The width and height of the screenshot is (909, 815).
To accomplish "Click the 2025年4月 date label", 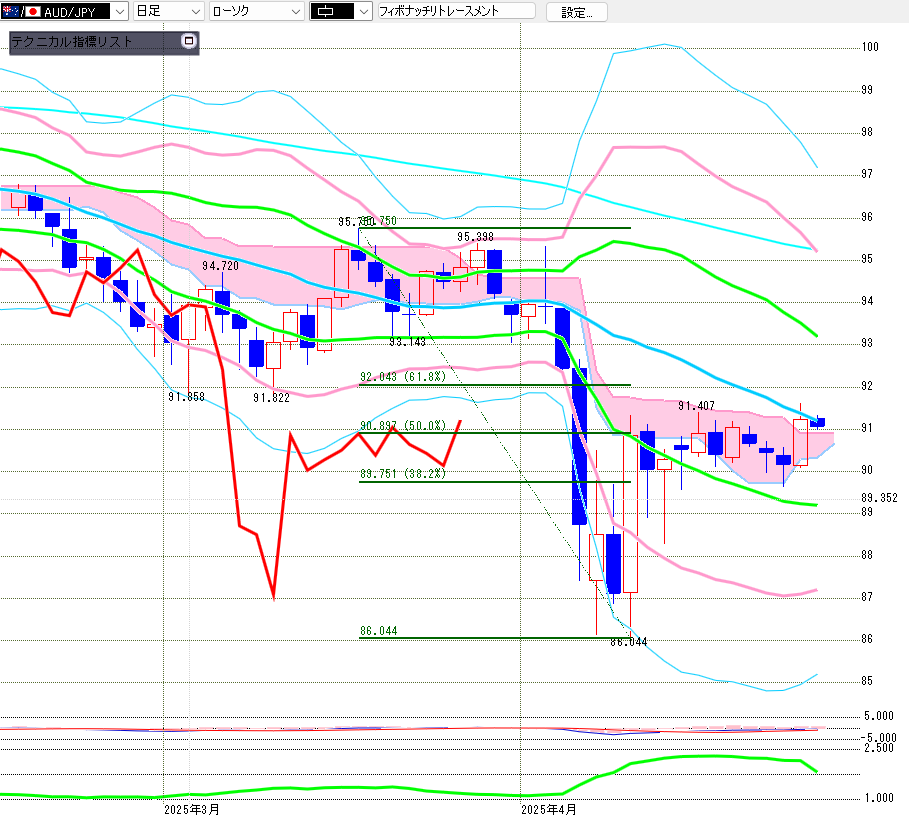I will coord(548,809).
